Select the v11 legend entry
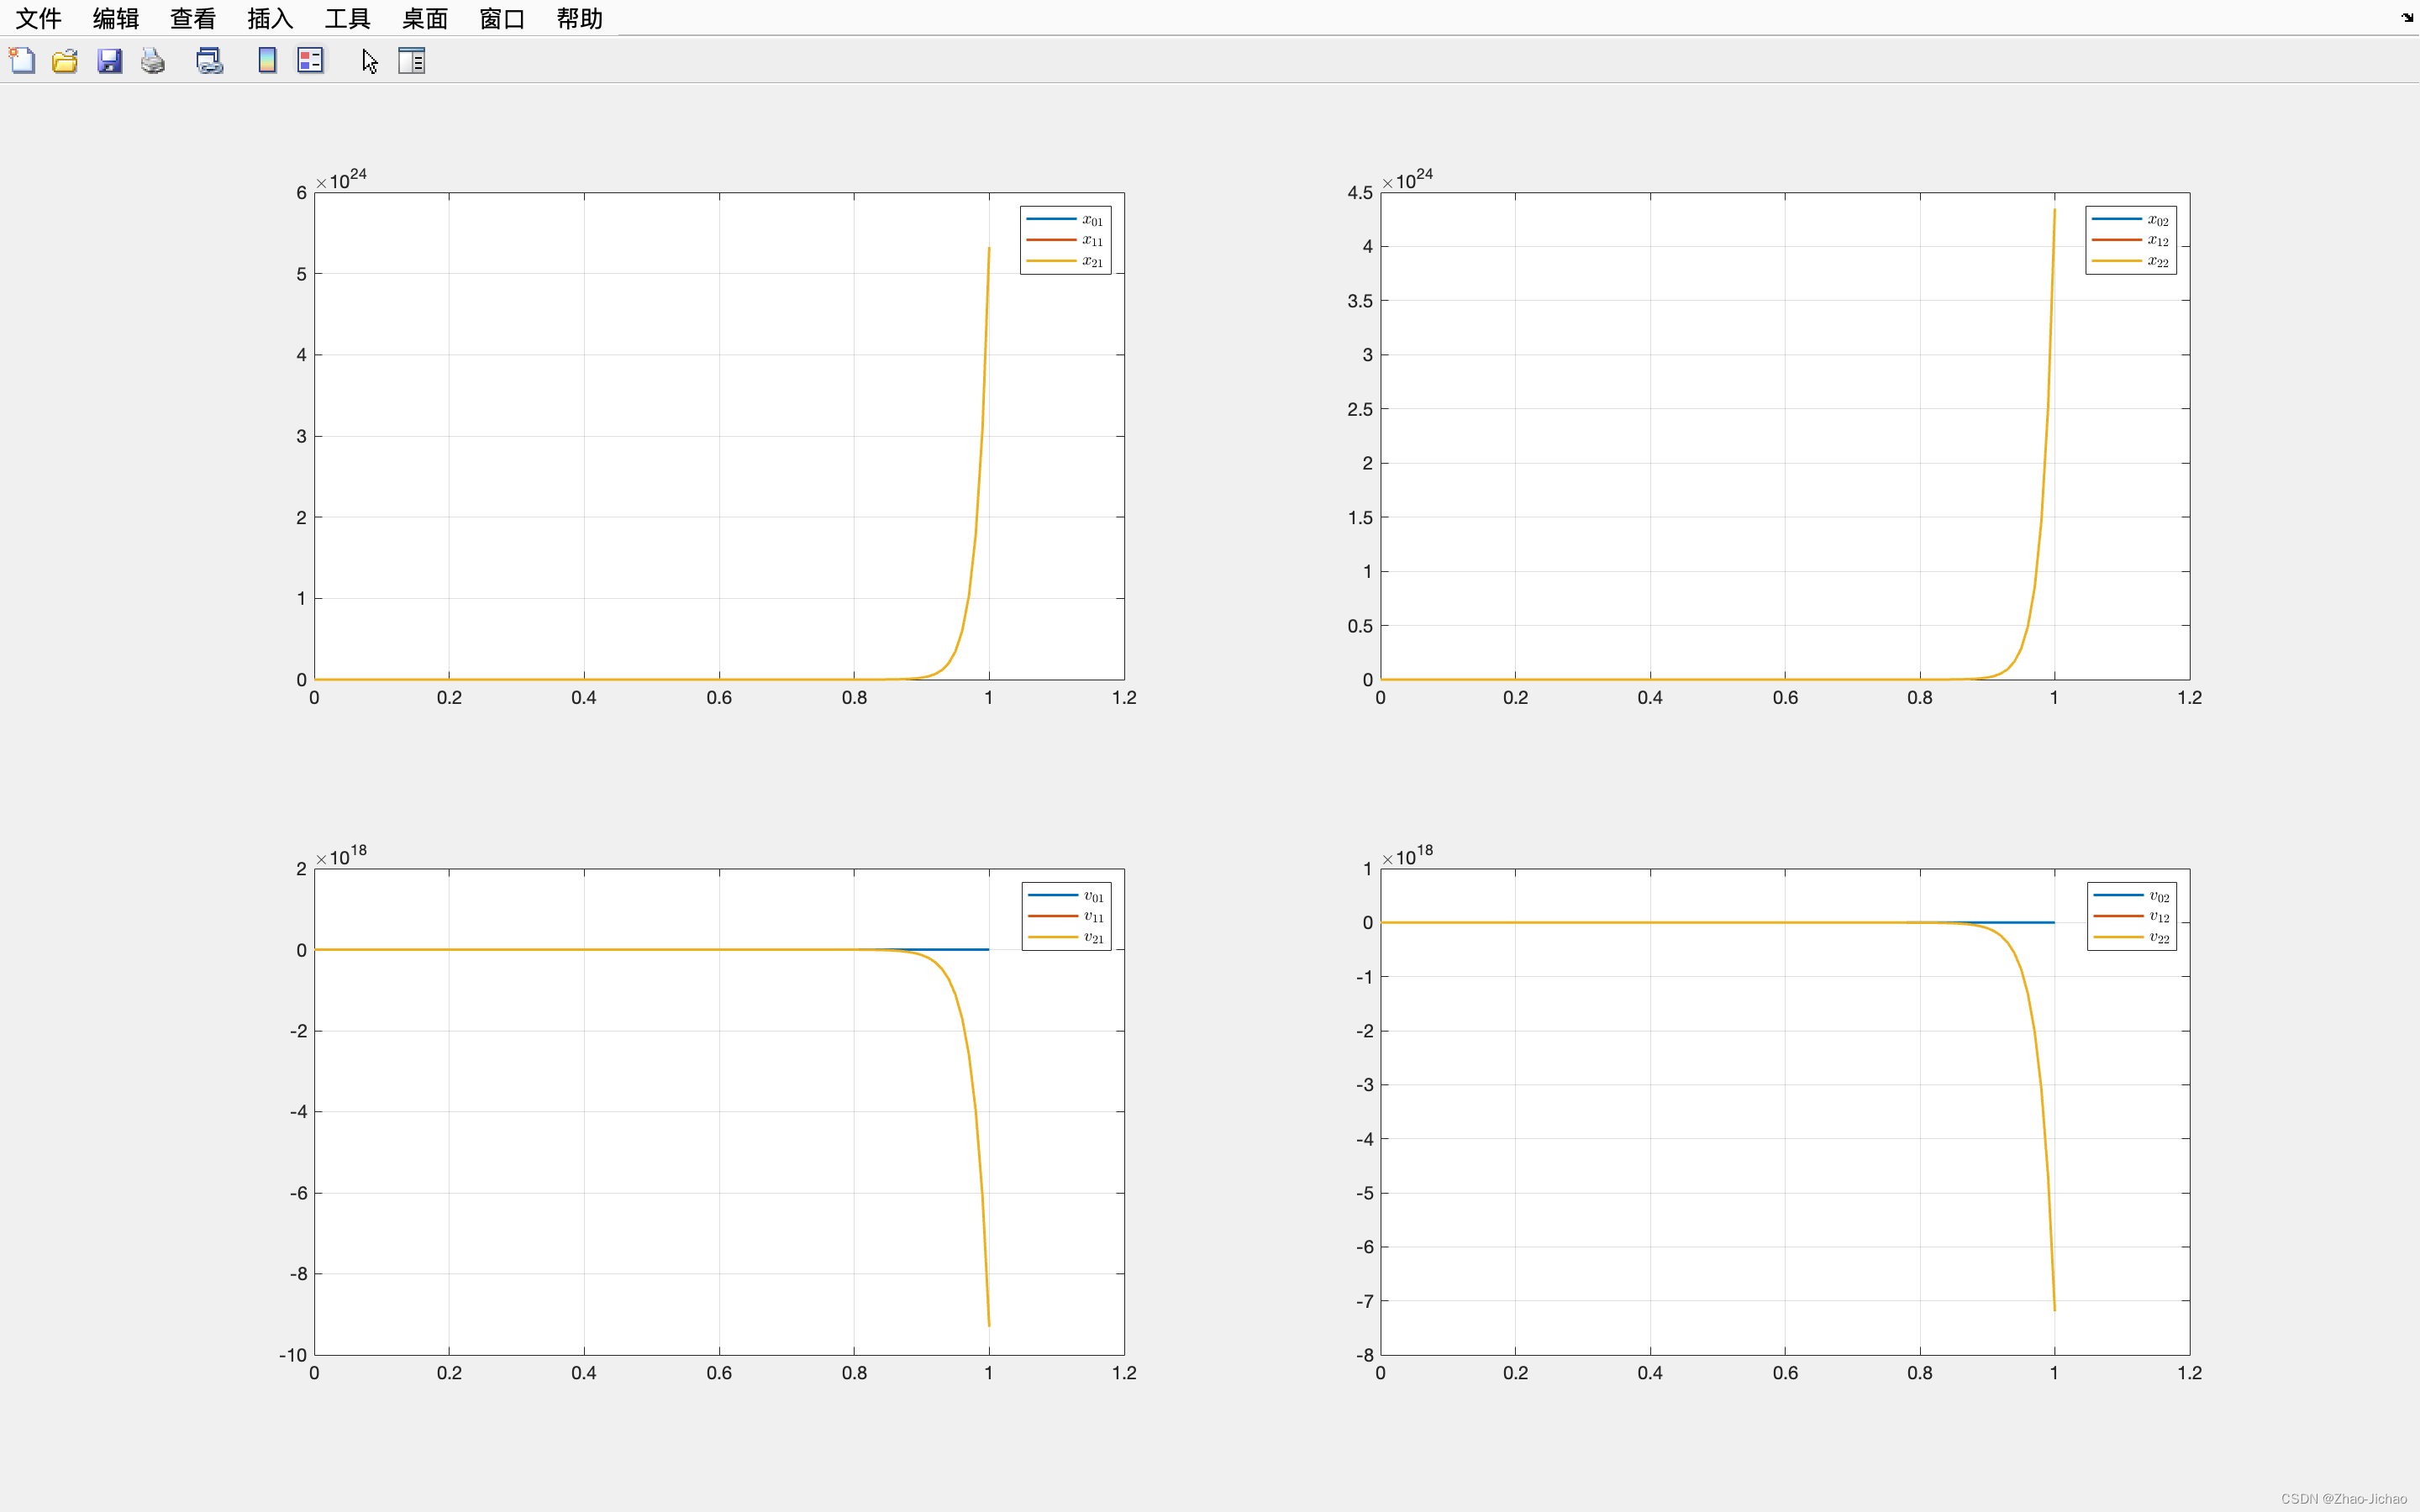The height and width of the screenshot is (1512, 2420). click(x=1066, y=916)
